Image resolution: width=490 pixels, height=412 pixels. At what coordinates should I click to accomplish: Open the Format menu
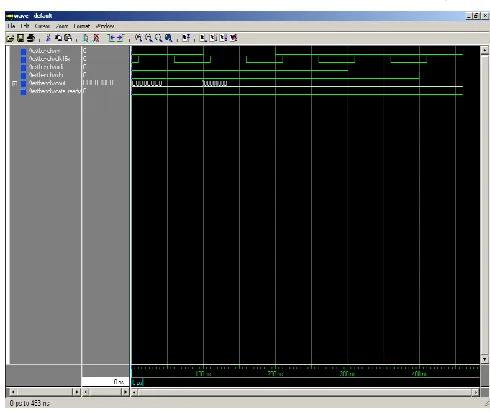coord(82,26)
